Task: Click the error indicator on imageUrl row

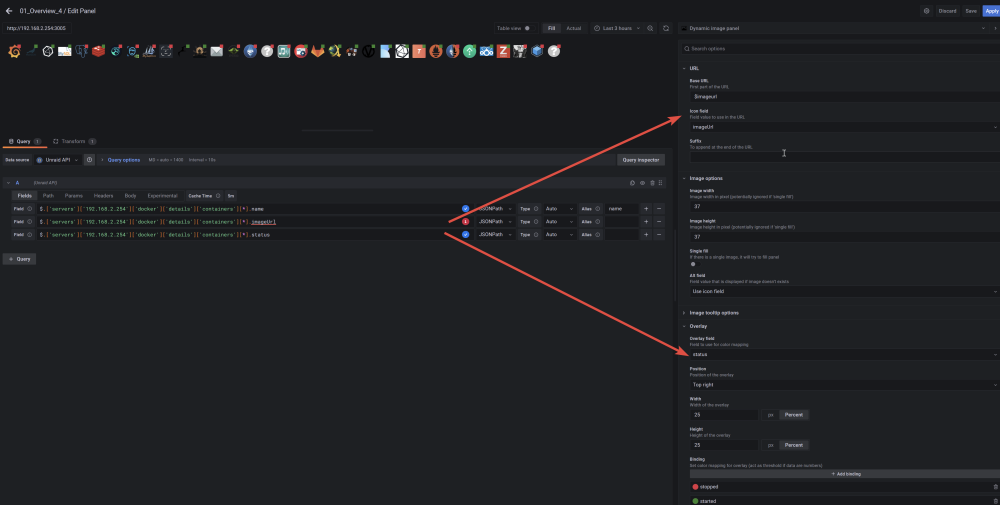Action: (x=466, y=222)
